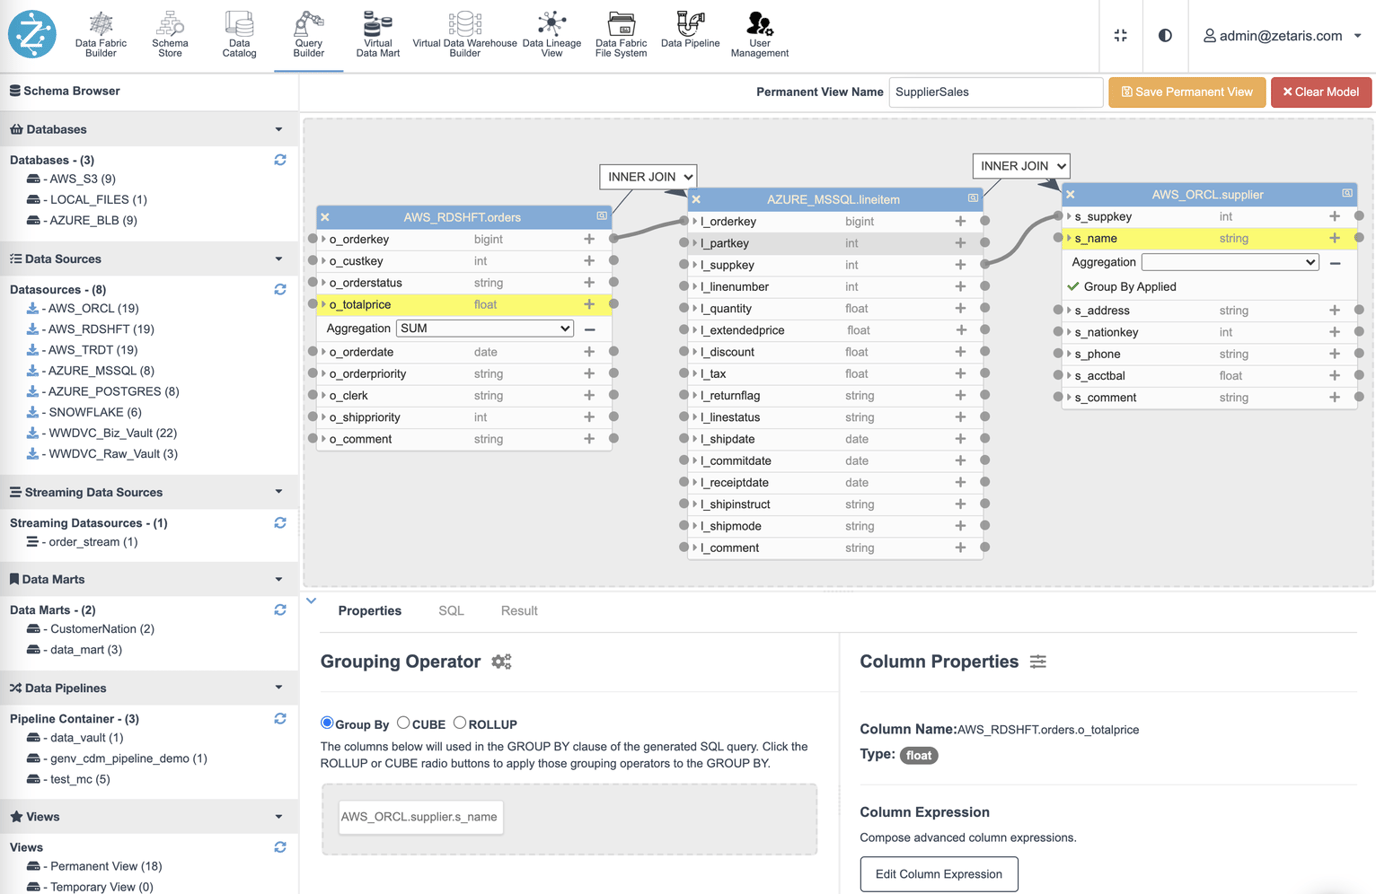Click the orders table preview icon
Viewport: 1376px width, 894px height.
(x=601, y=216)
